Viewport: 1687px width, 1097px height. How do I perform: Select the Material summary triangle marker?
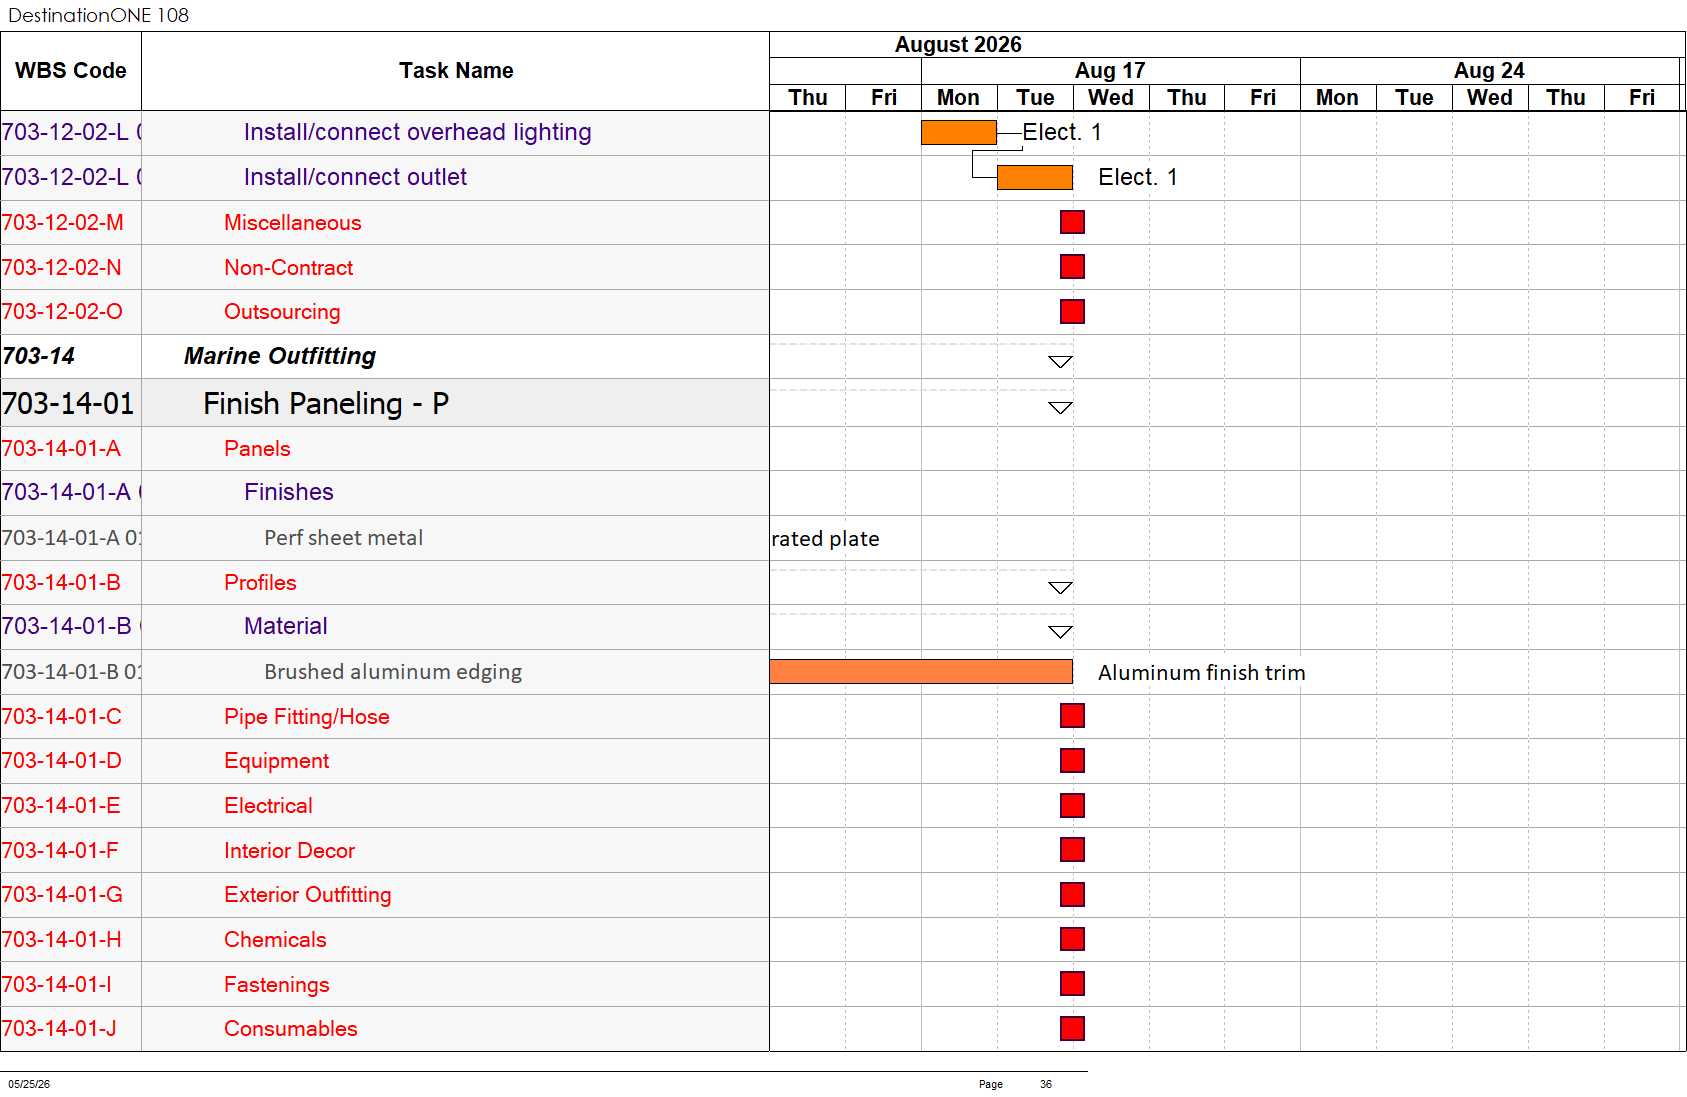point(1060,631)
